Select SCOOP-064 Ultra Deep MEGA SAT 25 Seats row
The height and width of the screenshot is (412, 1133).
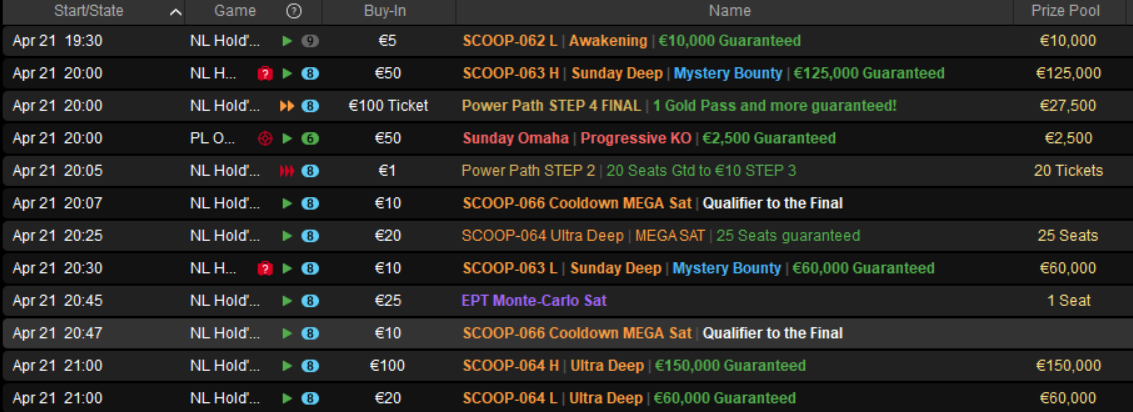(566, 236)
